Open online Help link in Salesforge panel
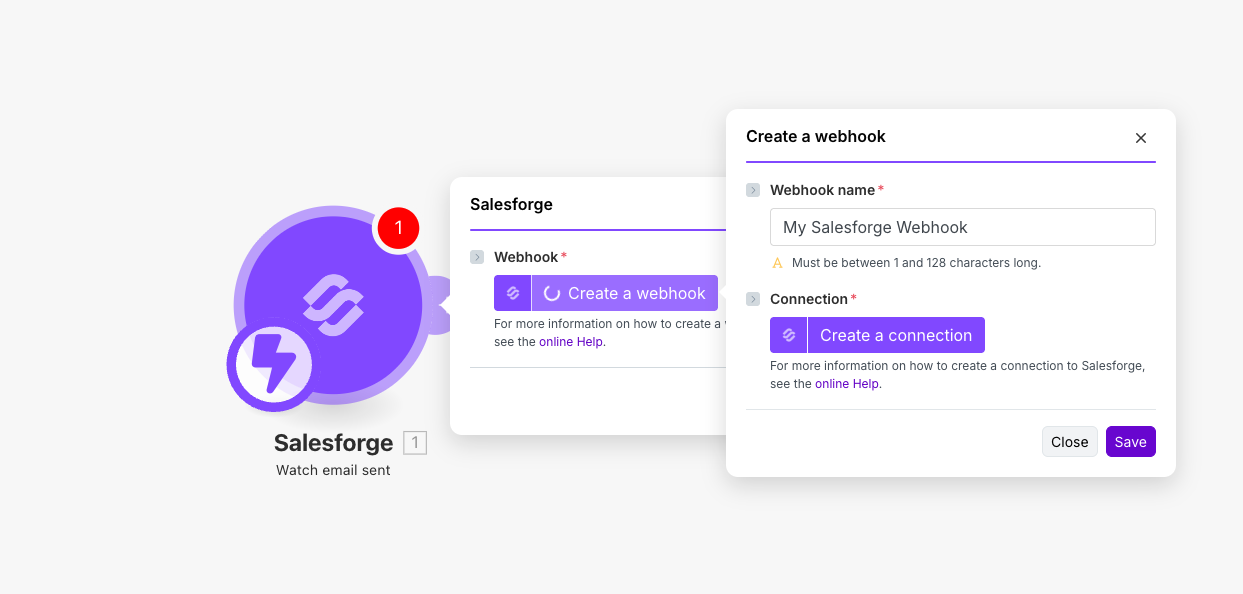1243x594 pixels. click(x=572, y=341)
